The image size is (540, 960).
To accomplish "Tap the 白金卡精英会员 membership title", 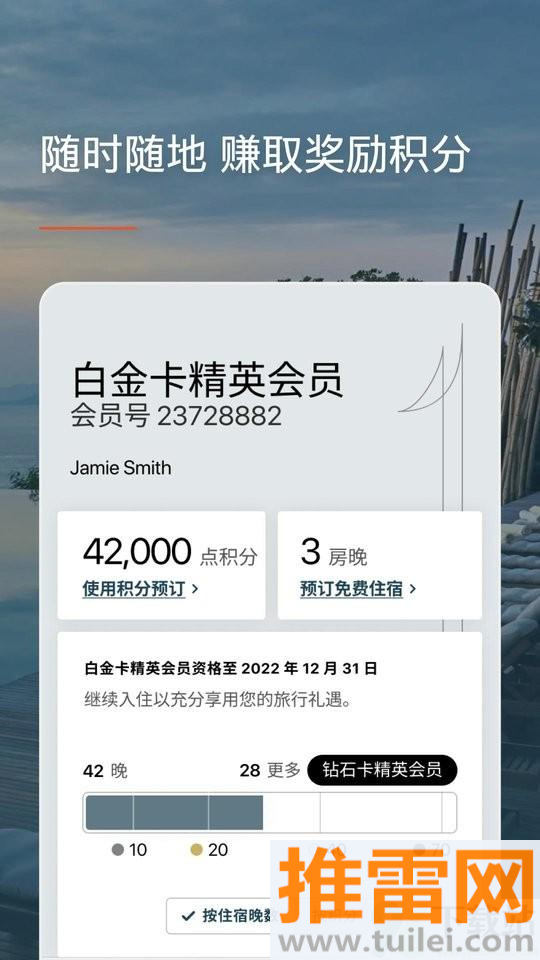I will [x=208, y=380].
